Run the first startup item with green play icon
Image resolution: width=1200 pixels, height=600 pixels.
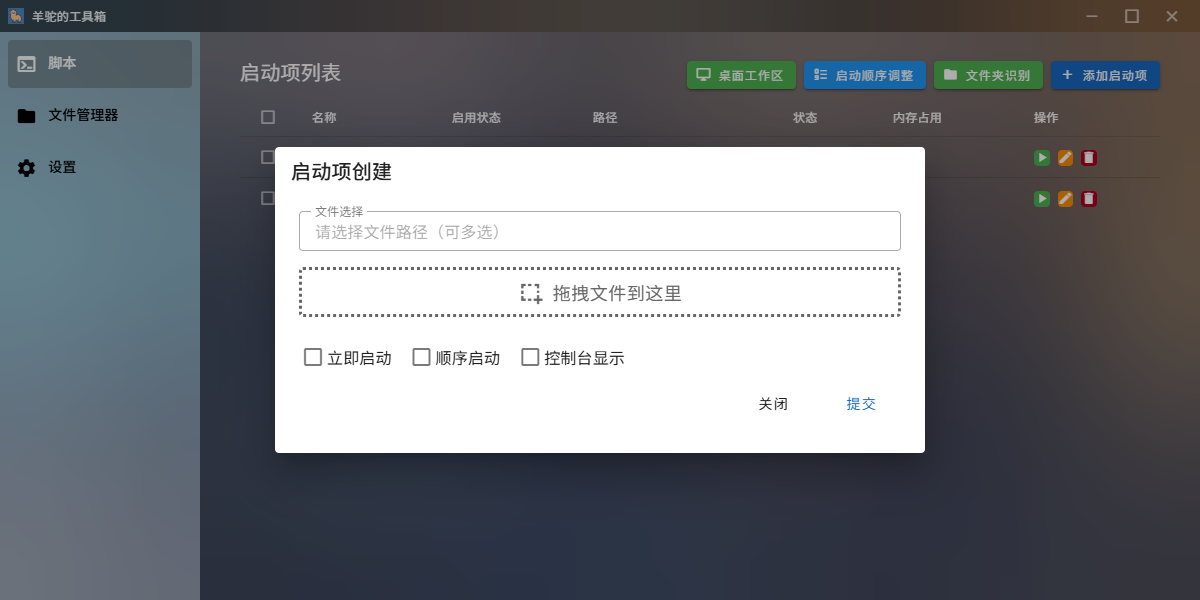click(x=1042, y=157)
